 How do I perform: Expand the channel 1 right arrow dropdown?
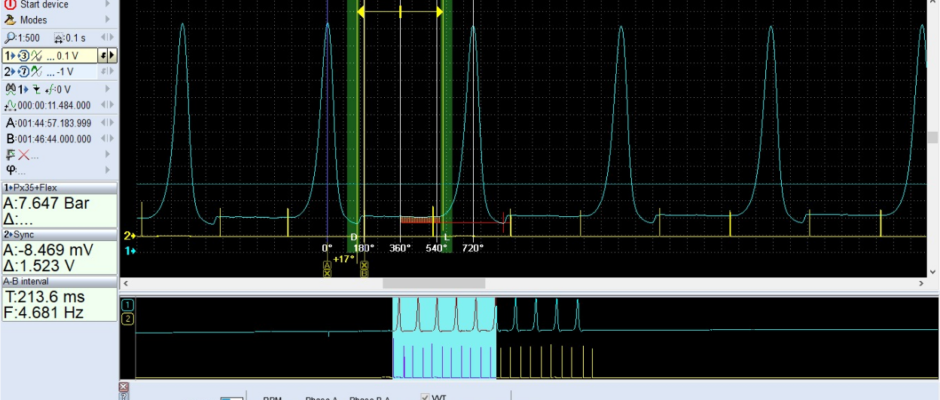[x=111, y=55]
